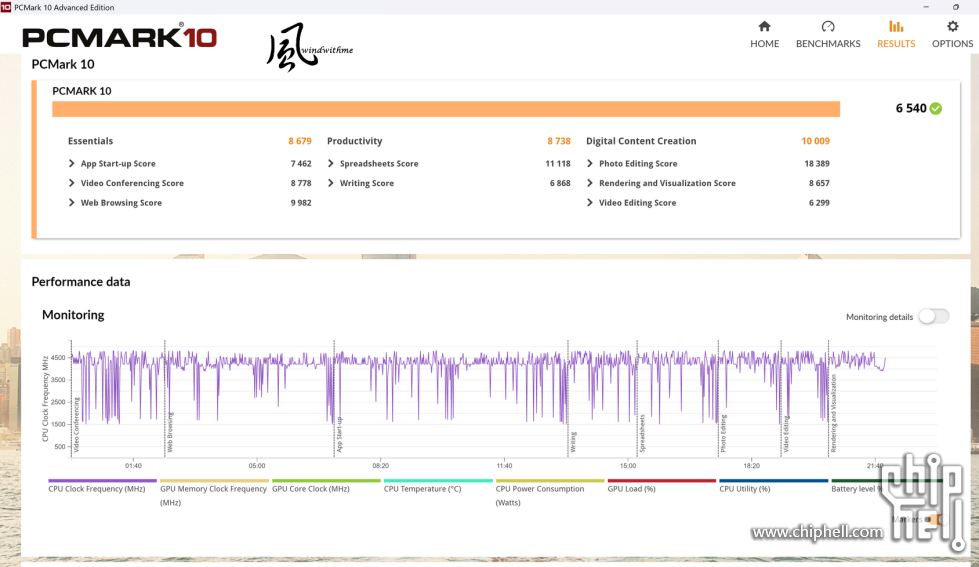The image size is (979, 567).
Task: Click the Performance data heading
Action: pyautogui.click(x=81, y=282)
